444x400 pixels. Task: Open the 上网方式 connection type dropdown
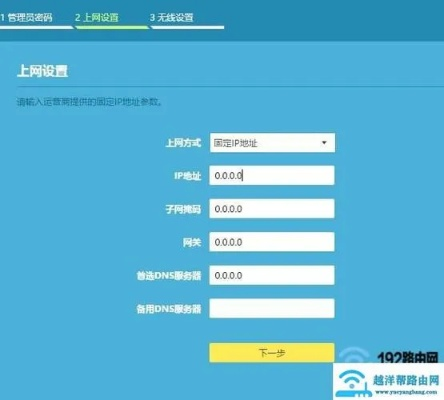(x=272, y=143)
